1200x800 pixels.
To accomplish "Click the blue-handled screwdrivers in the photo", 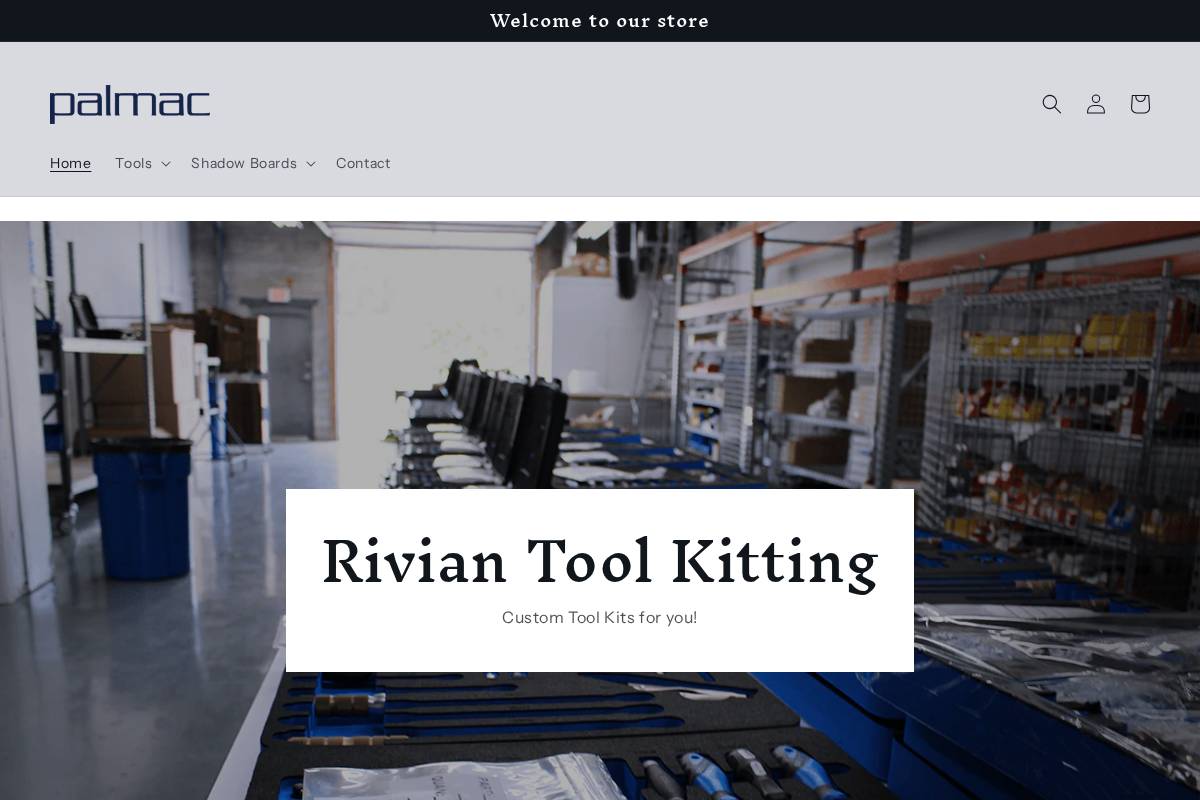I will click(740, 772).
